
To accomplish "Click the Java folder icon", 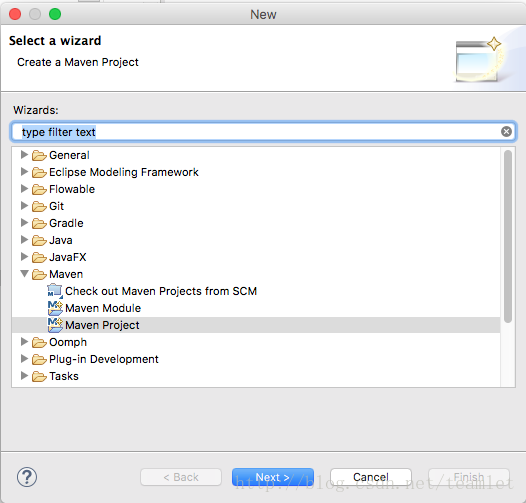I will tap(39, 241).
